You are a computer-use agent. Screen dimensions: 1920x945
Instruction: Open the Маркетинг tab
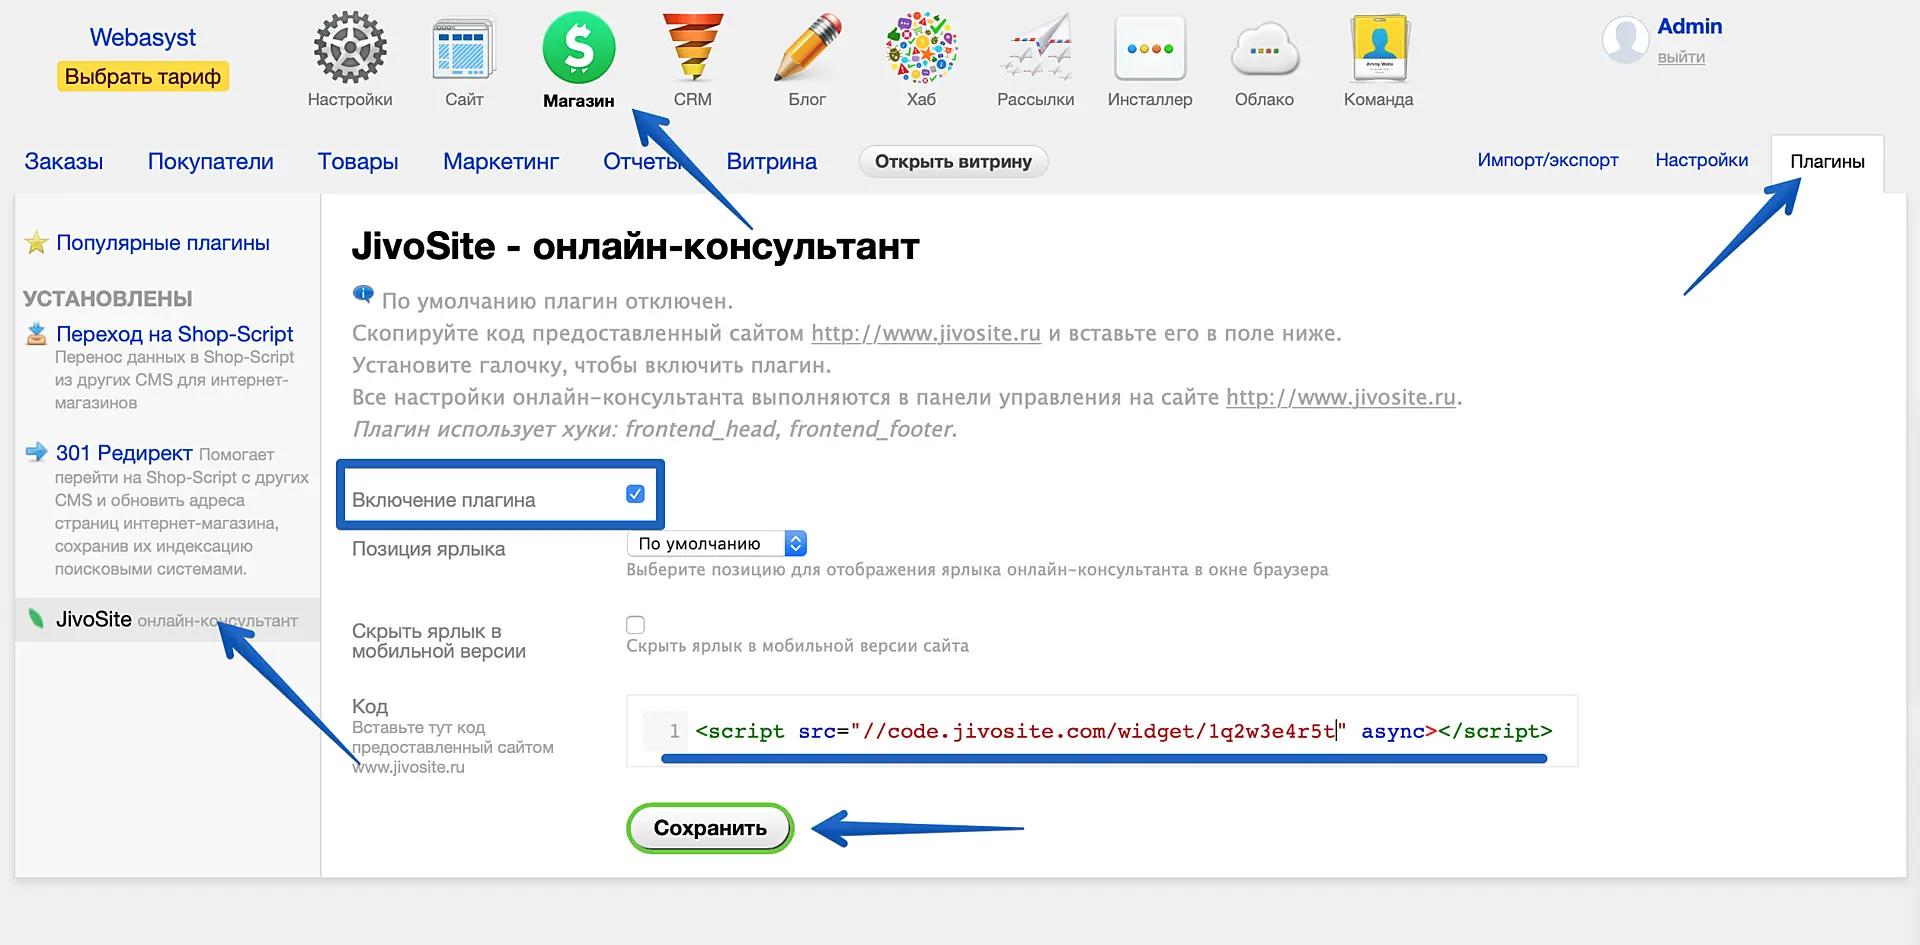click(x=501, y=161)
